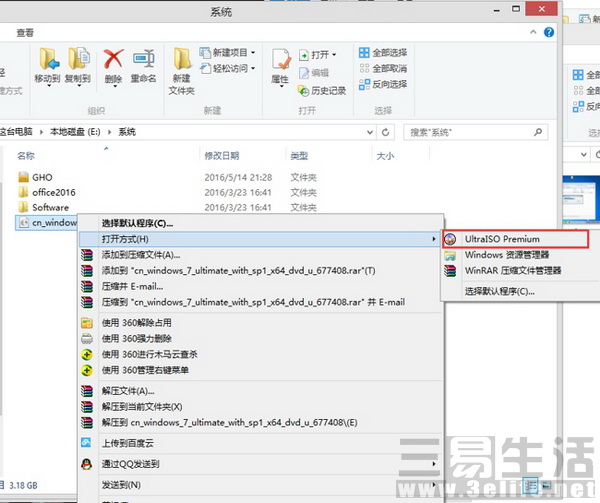The height and width of the screenshot is (503, 600).
Task: Open Help with the blue question mark
Action: [549, 33]
